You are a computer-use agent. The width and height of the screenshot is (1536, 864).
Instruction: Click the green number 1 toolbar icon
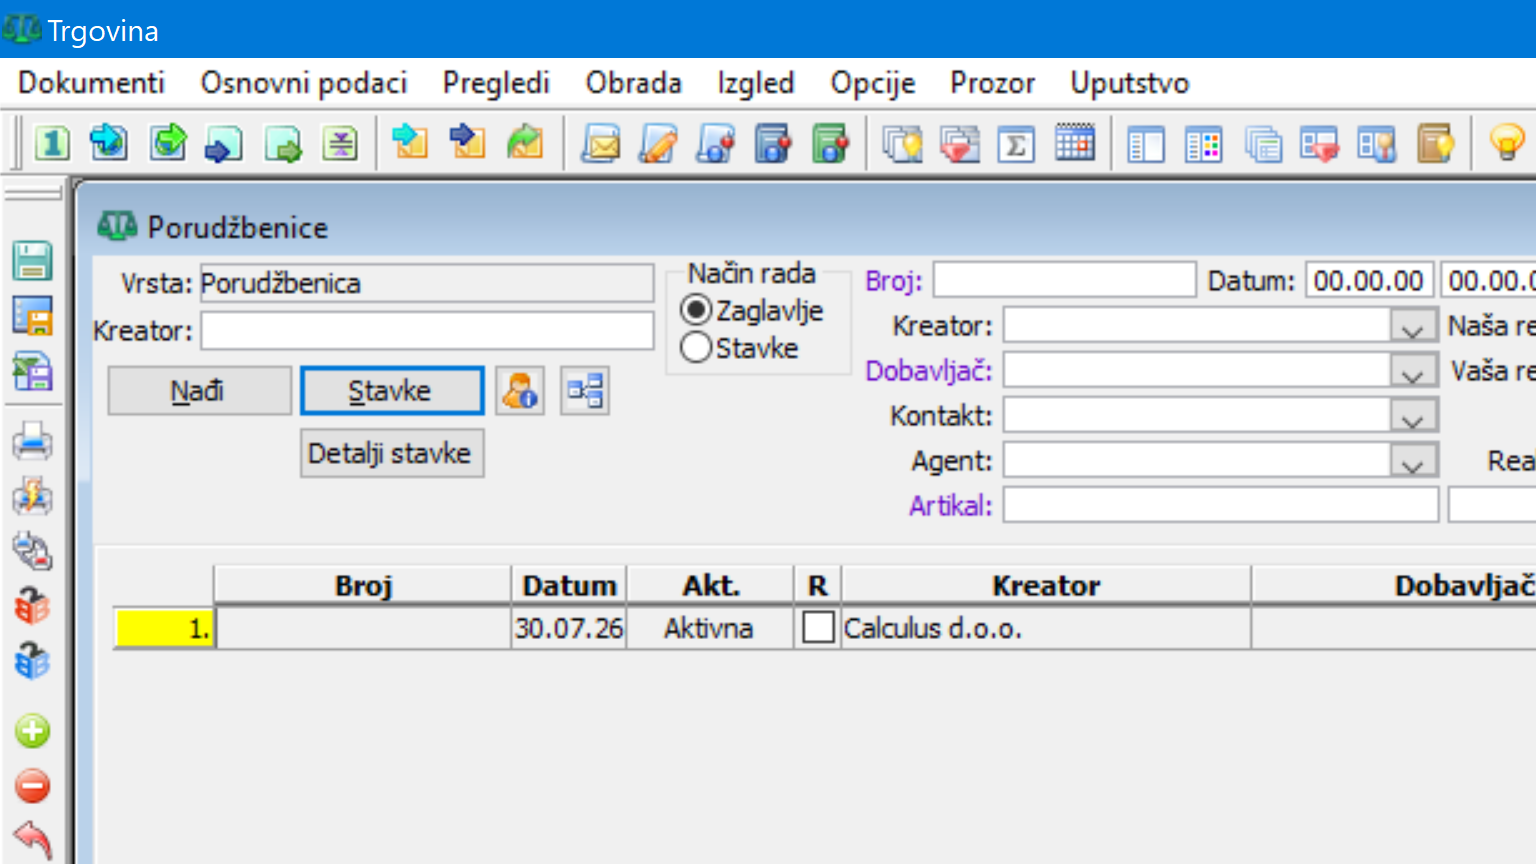(x=52, y=143)
